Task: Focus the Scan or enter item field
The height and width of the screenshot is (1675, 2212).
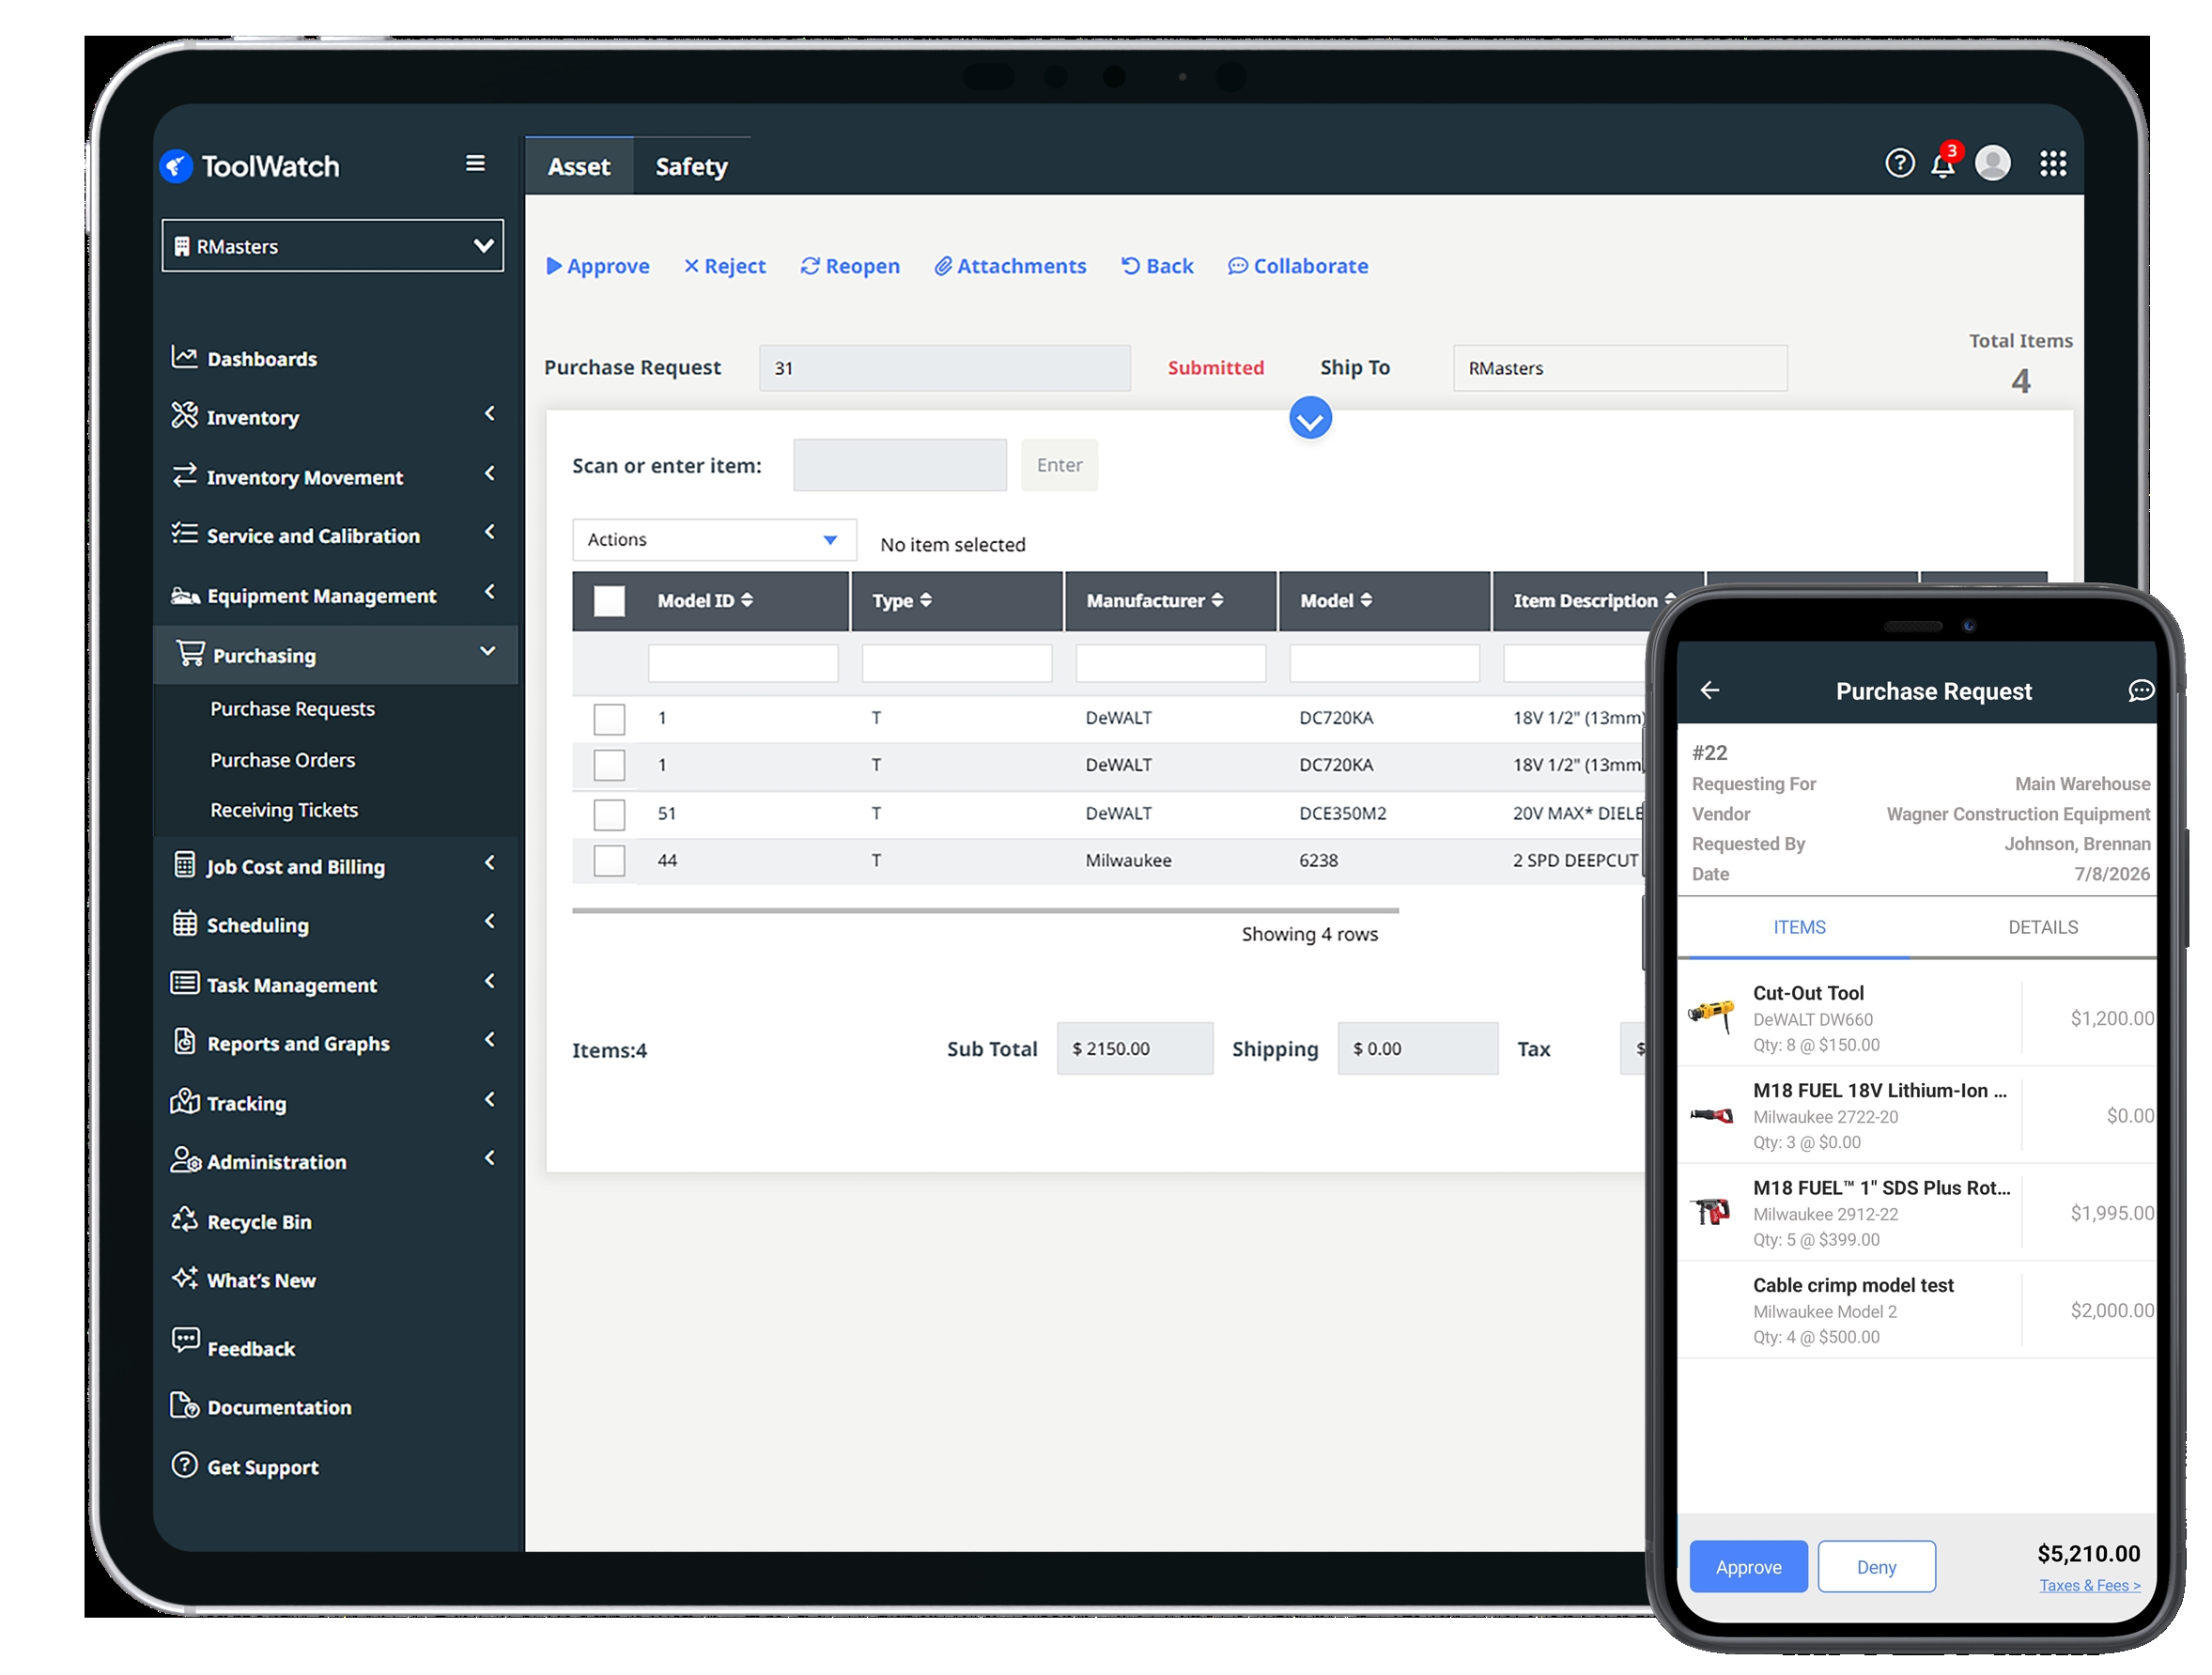Action: pyautogui.click(x=900, y=465)
